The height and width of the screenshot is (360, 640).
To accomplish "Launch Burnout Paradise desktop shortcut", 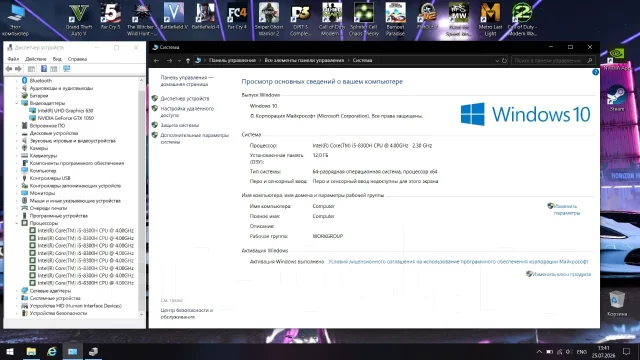I will [396, 19].
